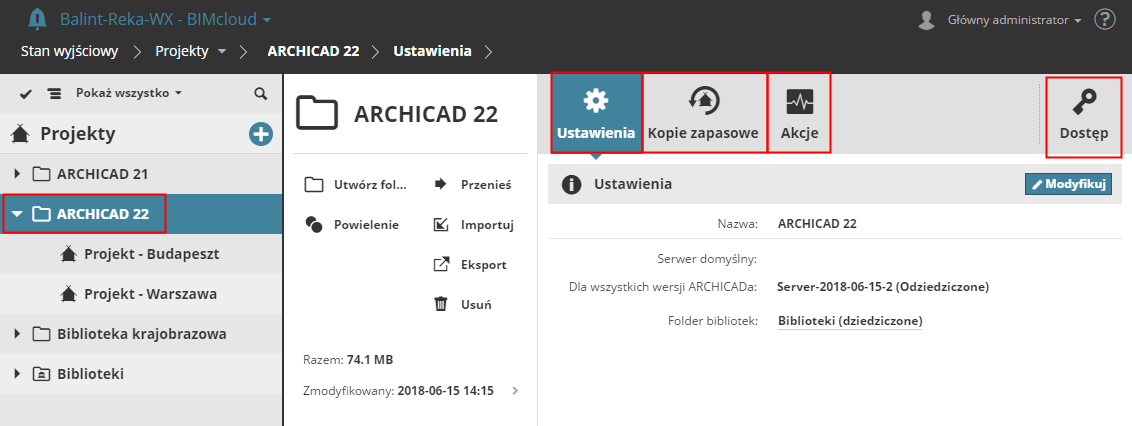Add a new project with the plus icon
Screen dimensions: 1132x426
[x=261, y=134]
